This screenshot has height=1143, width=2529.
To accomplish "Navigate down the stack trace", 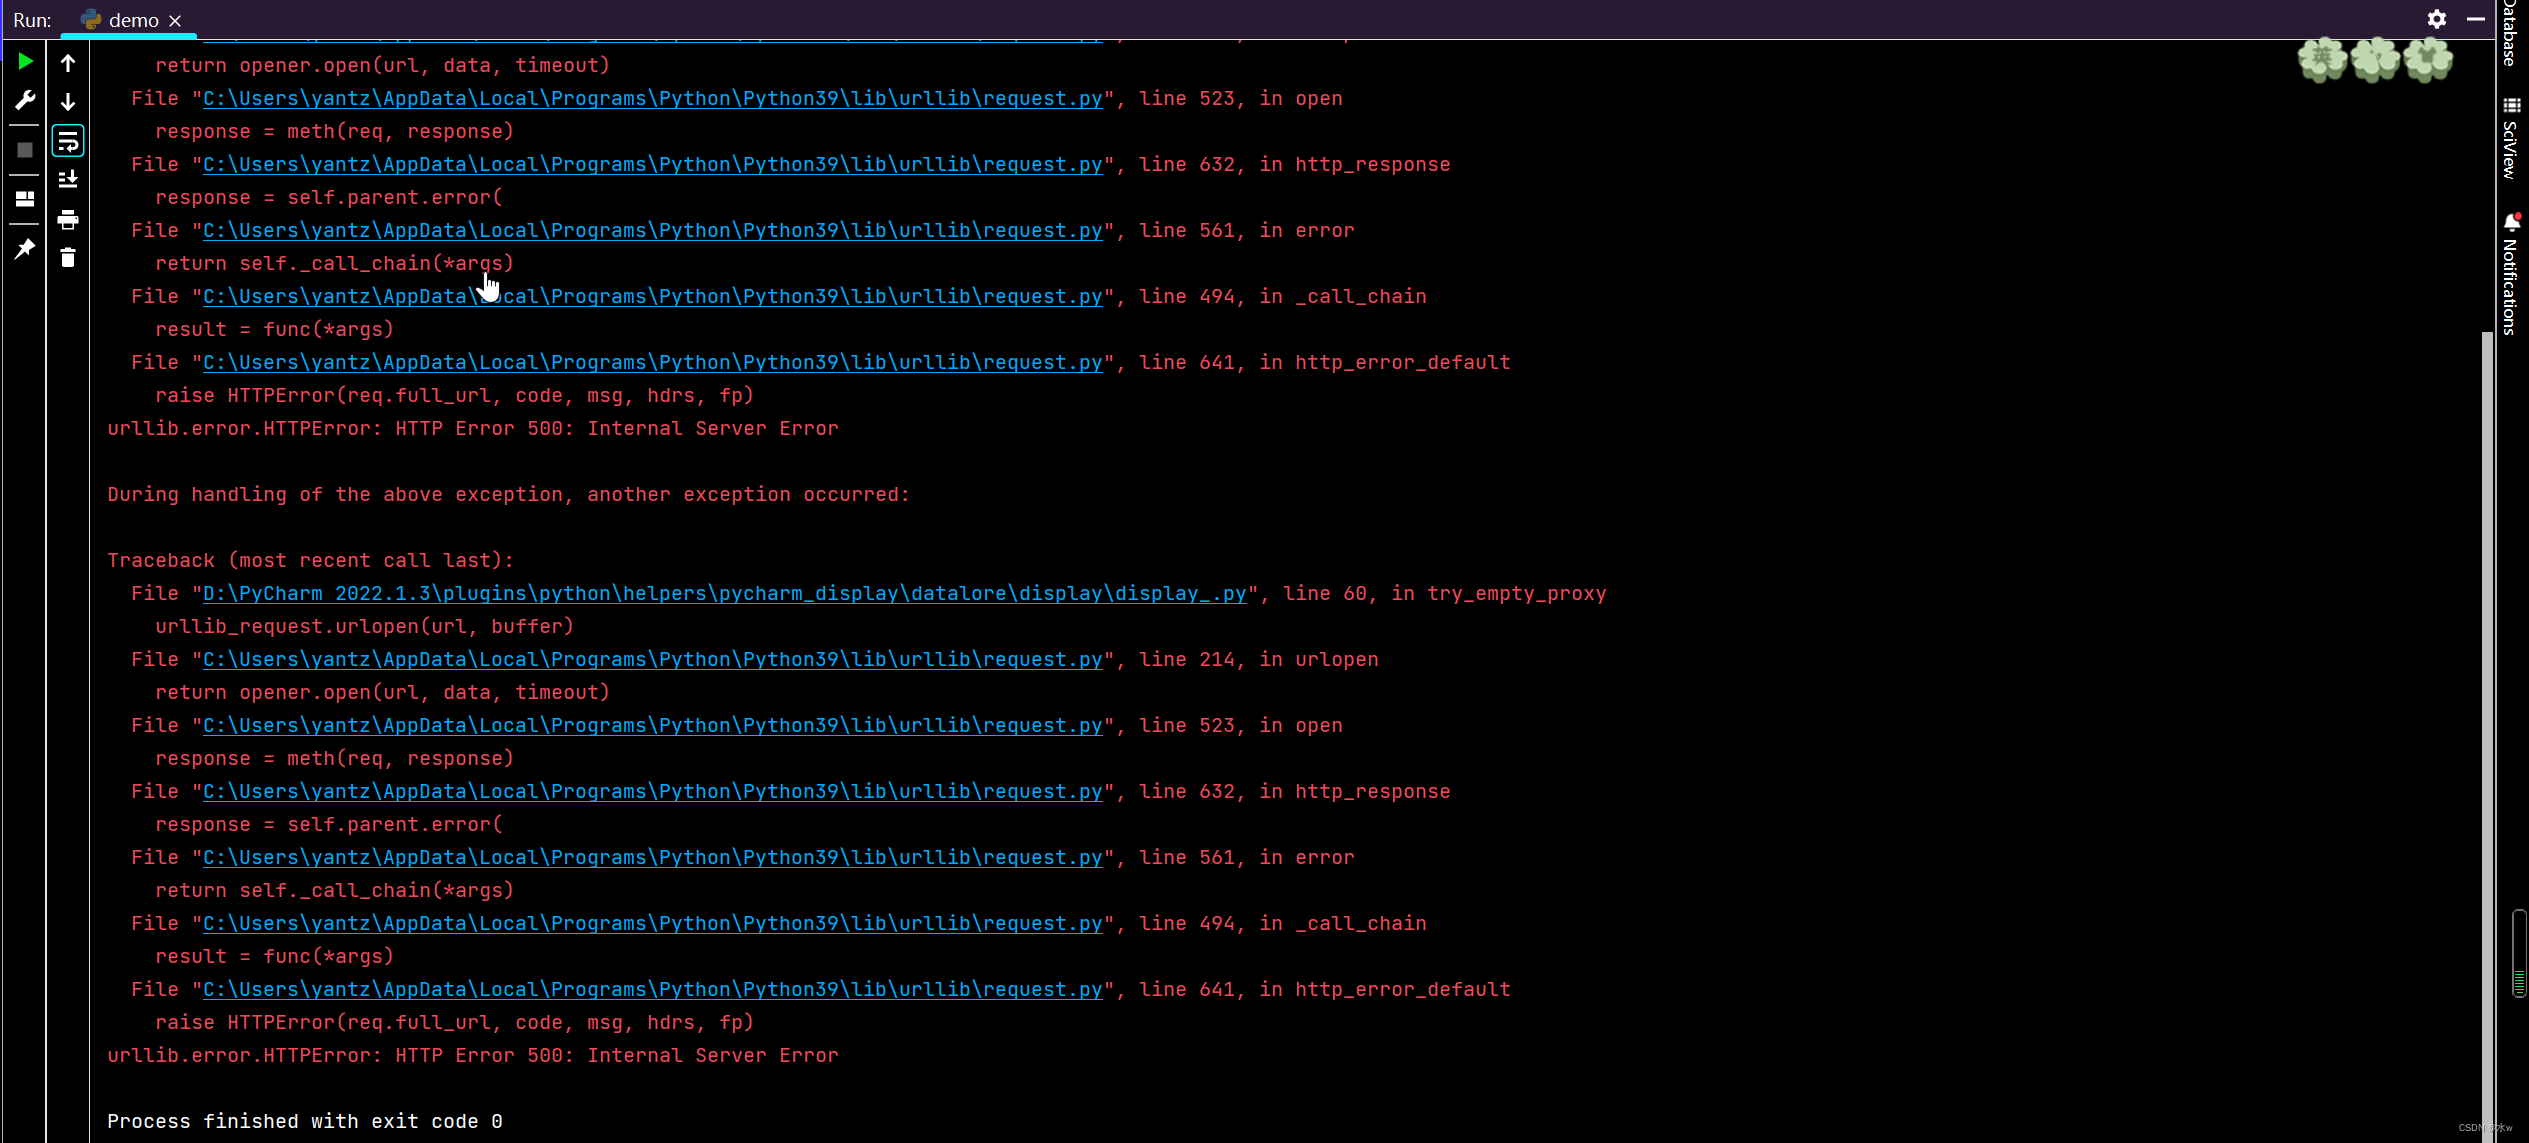I will [x=68, y=101].
